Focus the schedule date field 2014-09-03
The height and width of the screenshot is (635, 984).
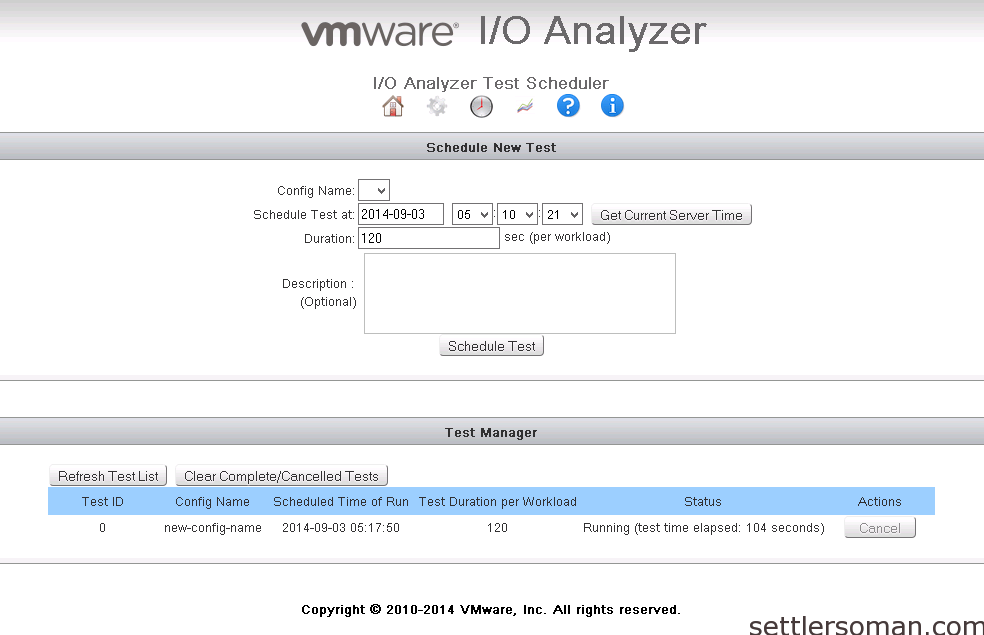(x=401, y=215)
